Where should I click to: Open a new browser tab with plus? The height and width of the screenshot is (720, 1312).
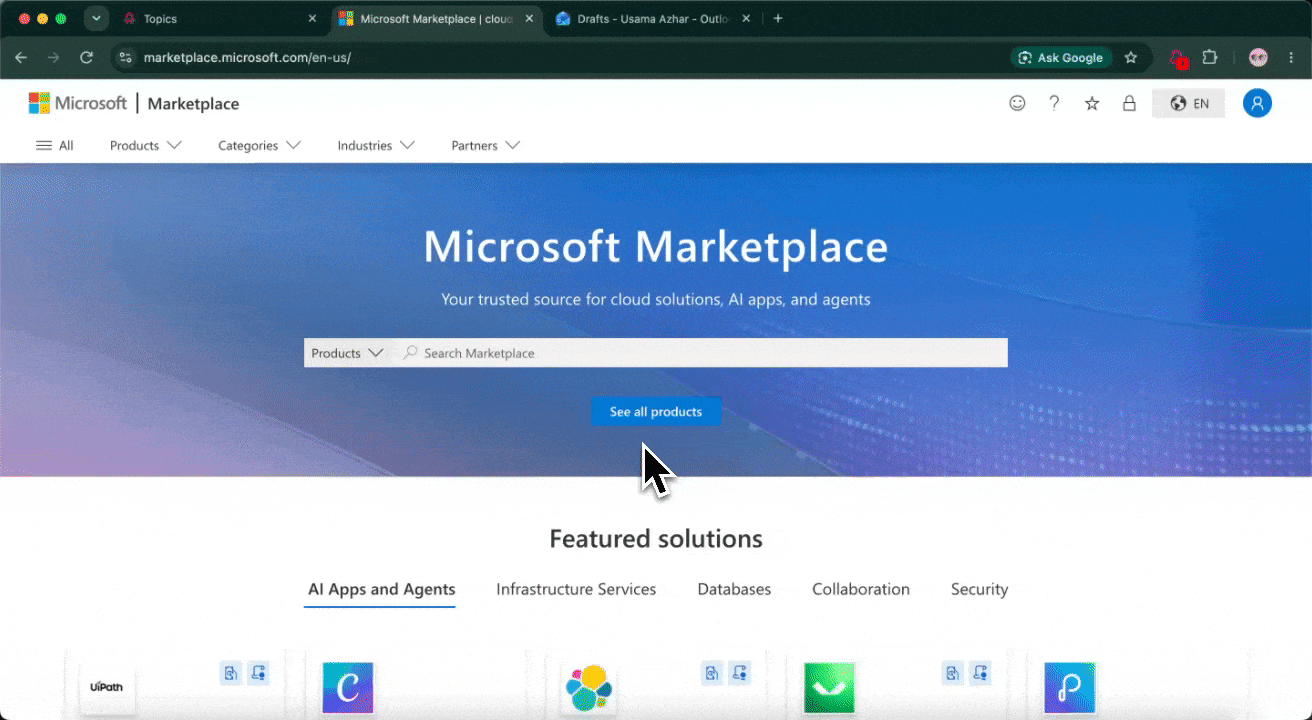tap(778, 18)
